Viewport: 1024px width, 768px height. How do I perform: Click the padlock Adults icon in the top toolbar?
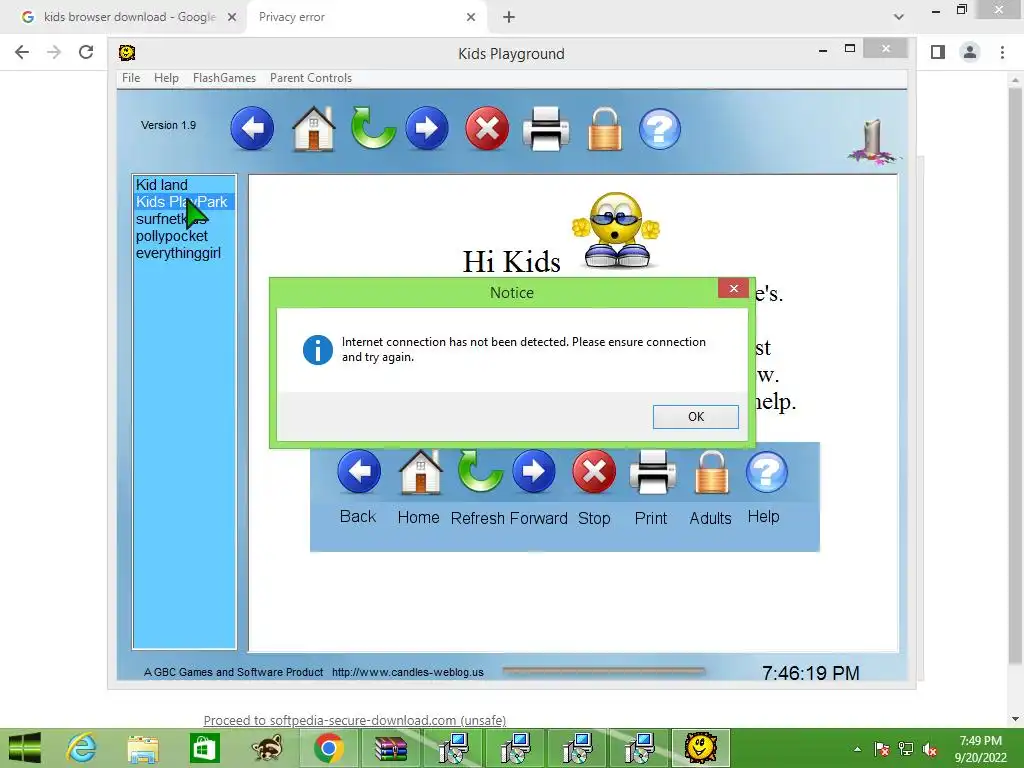point(605,129)
